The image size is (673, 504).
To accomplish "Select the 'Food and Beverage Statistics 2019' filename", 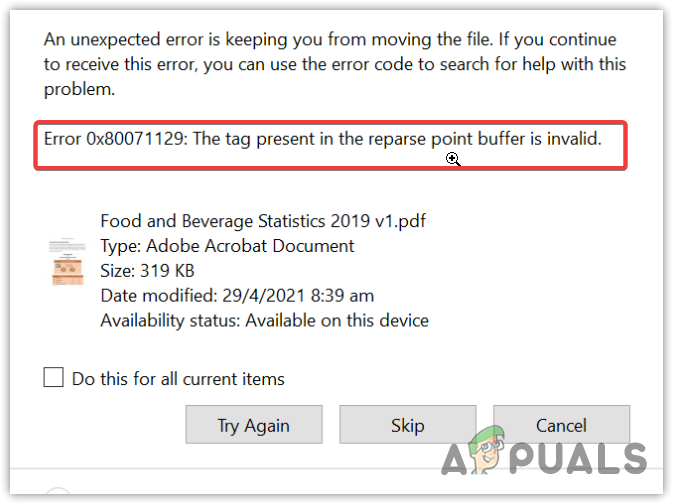I will click(269, 221).
